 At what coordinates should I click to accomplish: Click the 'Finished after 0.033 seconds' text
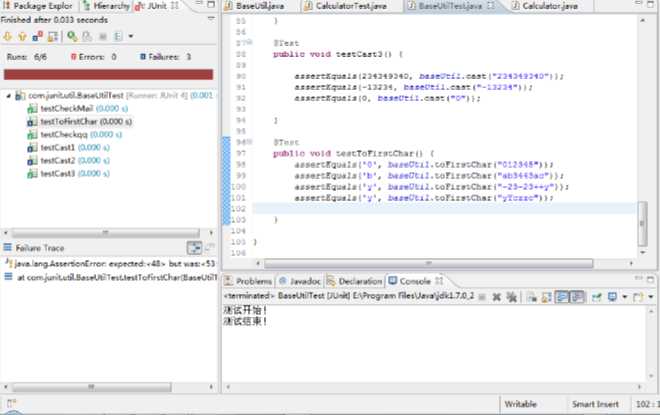(54, 20)
